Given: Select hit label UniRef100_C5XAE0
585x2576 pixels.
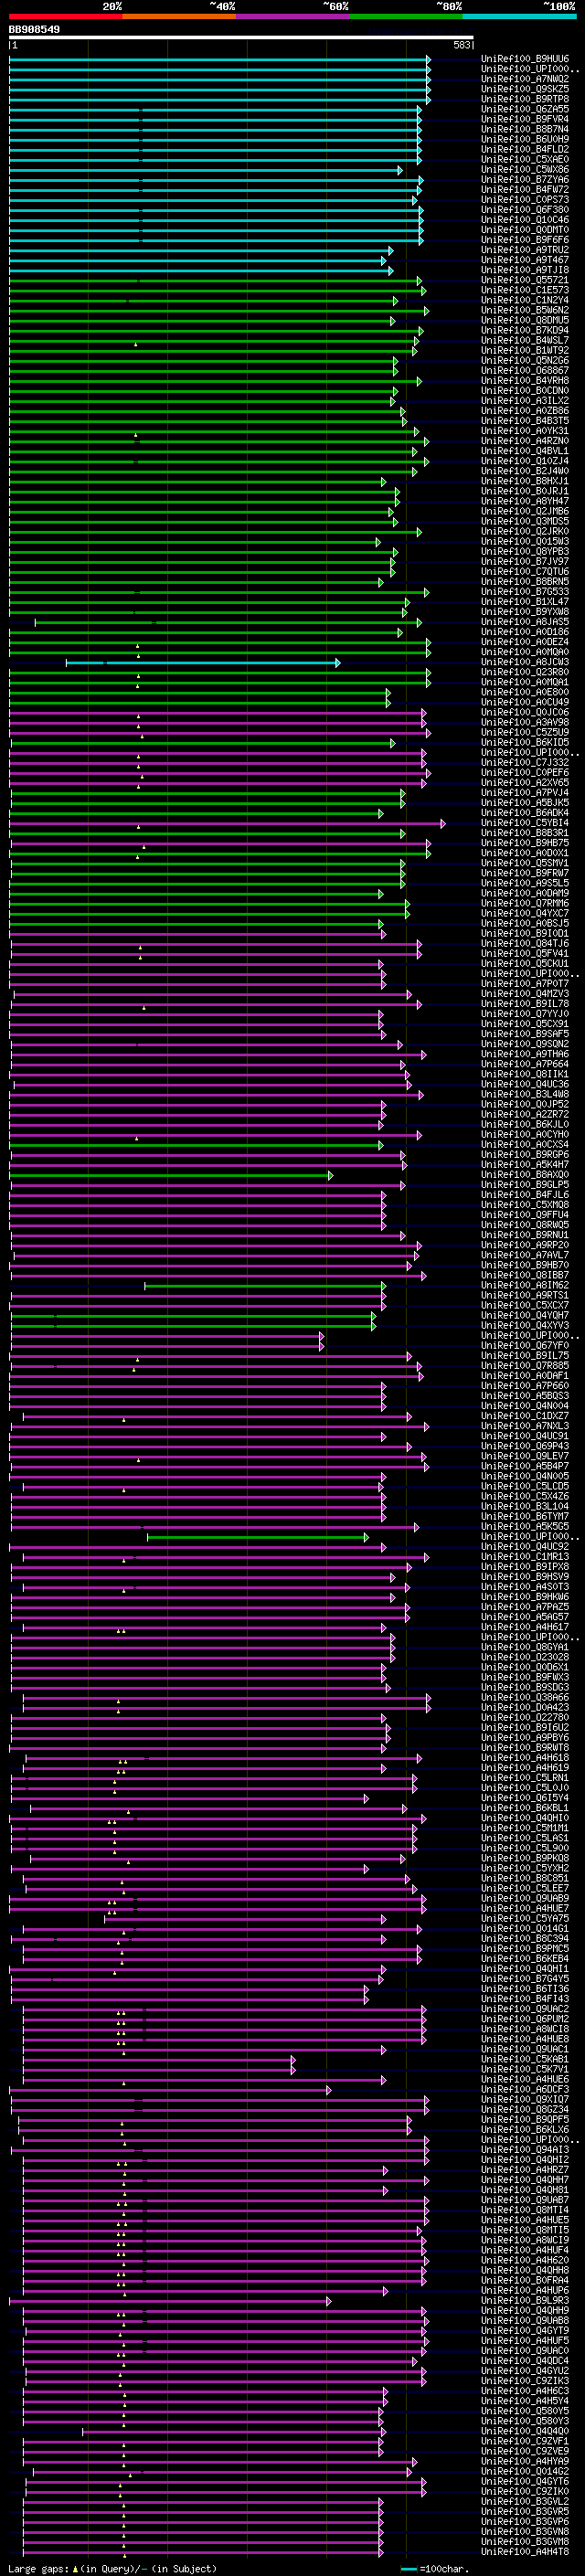Looking at the screenshot, I should (525, 159).
